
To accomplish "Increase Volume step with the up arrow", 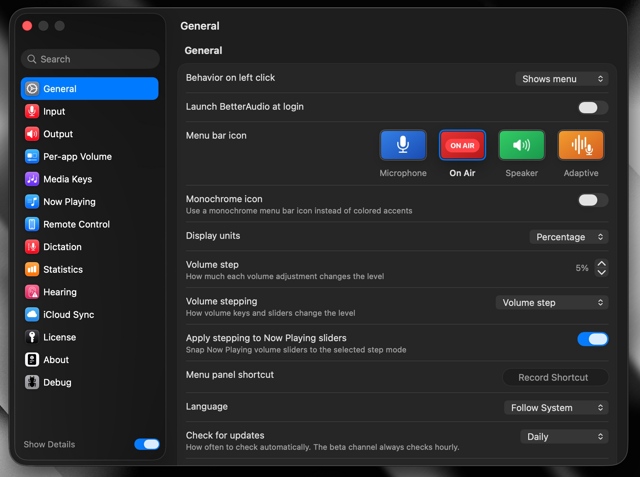I will point(601,263).
